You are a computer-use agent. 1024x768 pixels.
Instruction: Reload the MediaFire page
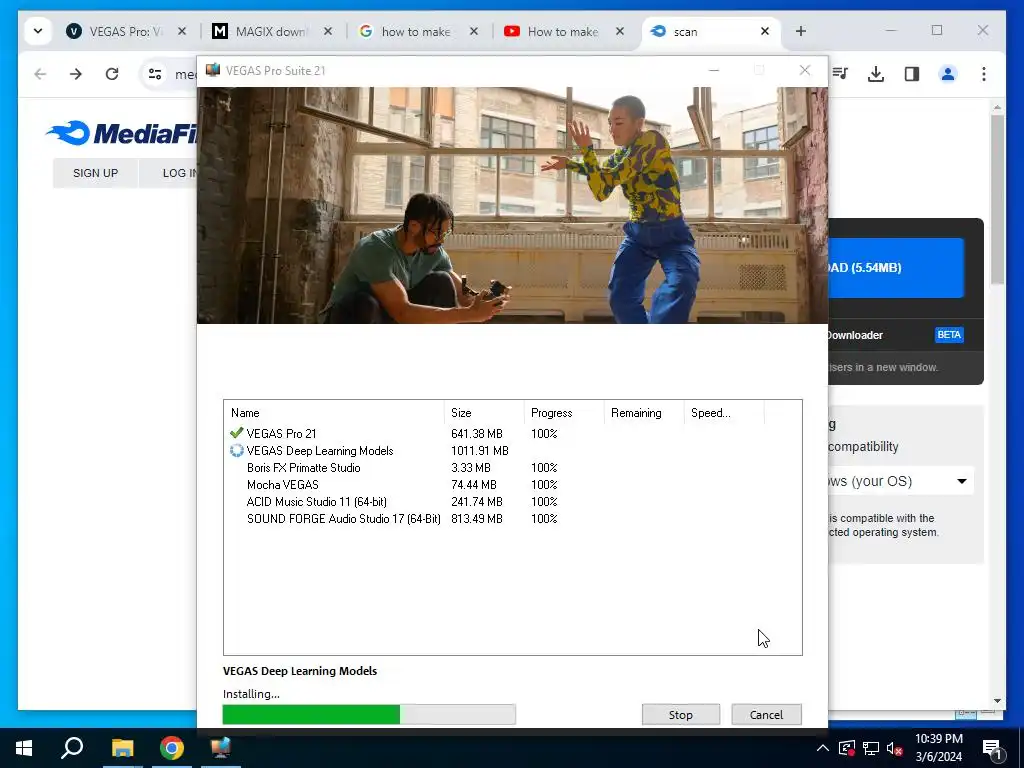tap(112, 74)
